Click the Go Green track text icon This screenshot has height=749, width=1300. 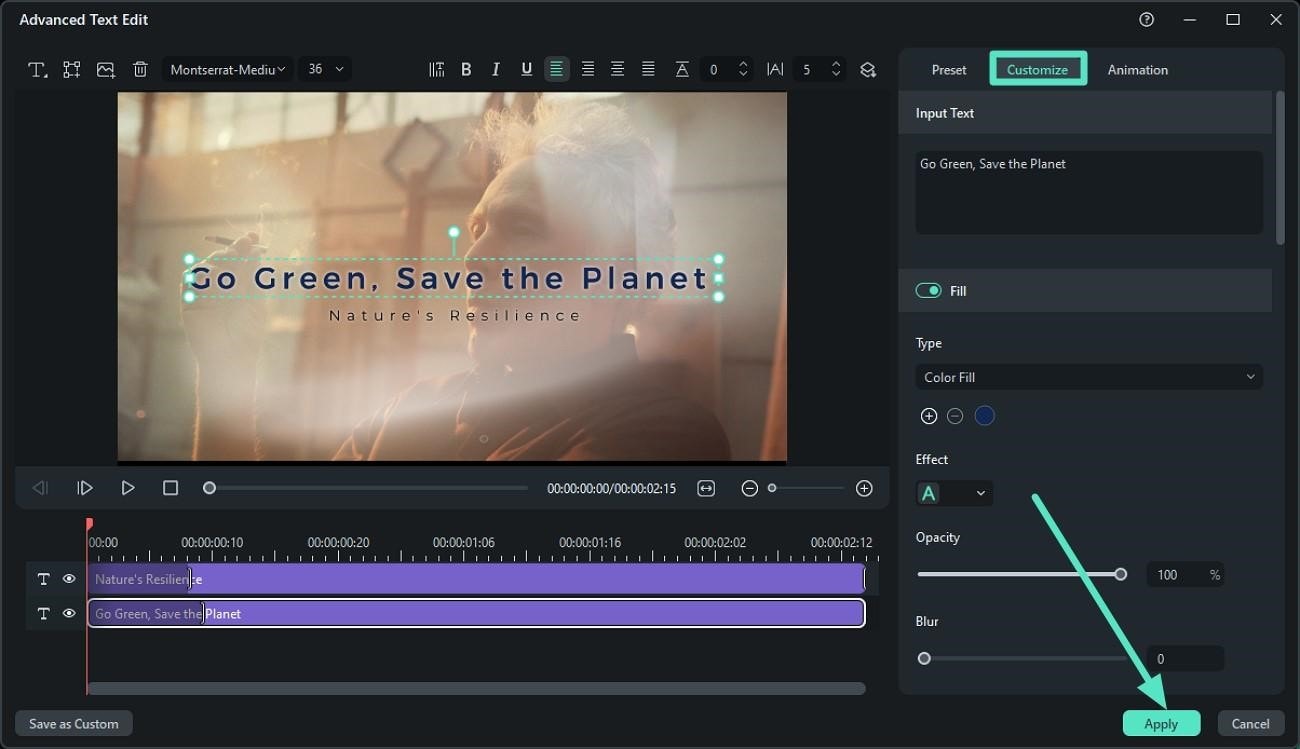click(x=43, y=614)
